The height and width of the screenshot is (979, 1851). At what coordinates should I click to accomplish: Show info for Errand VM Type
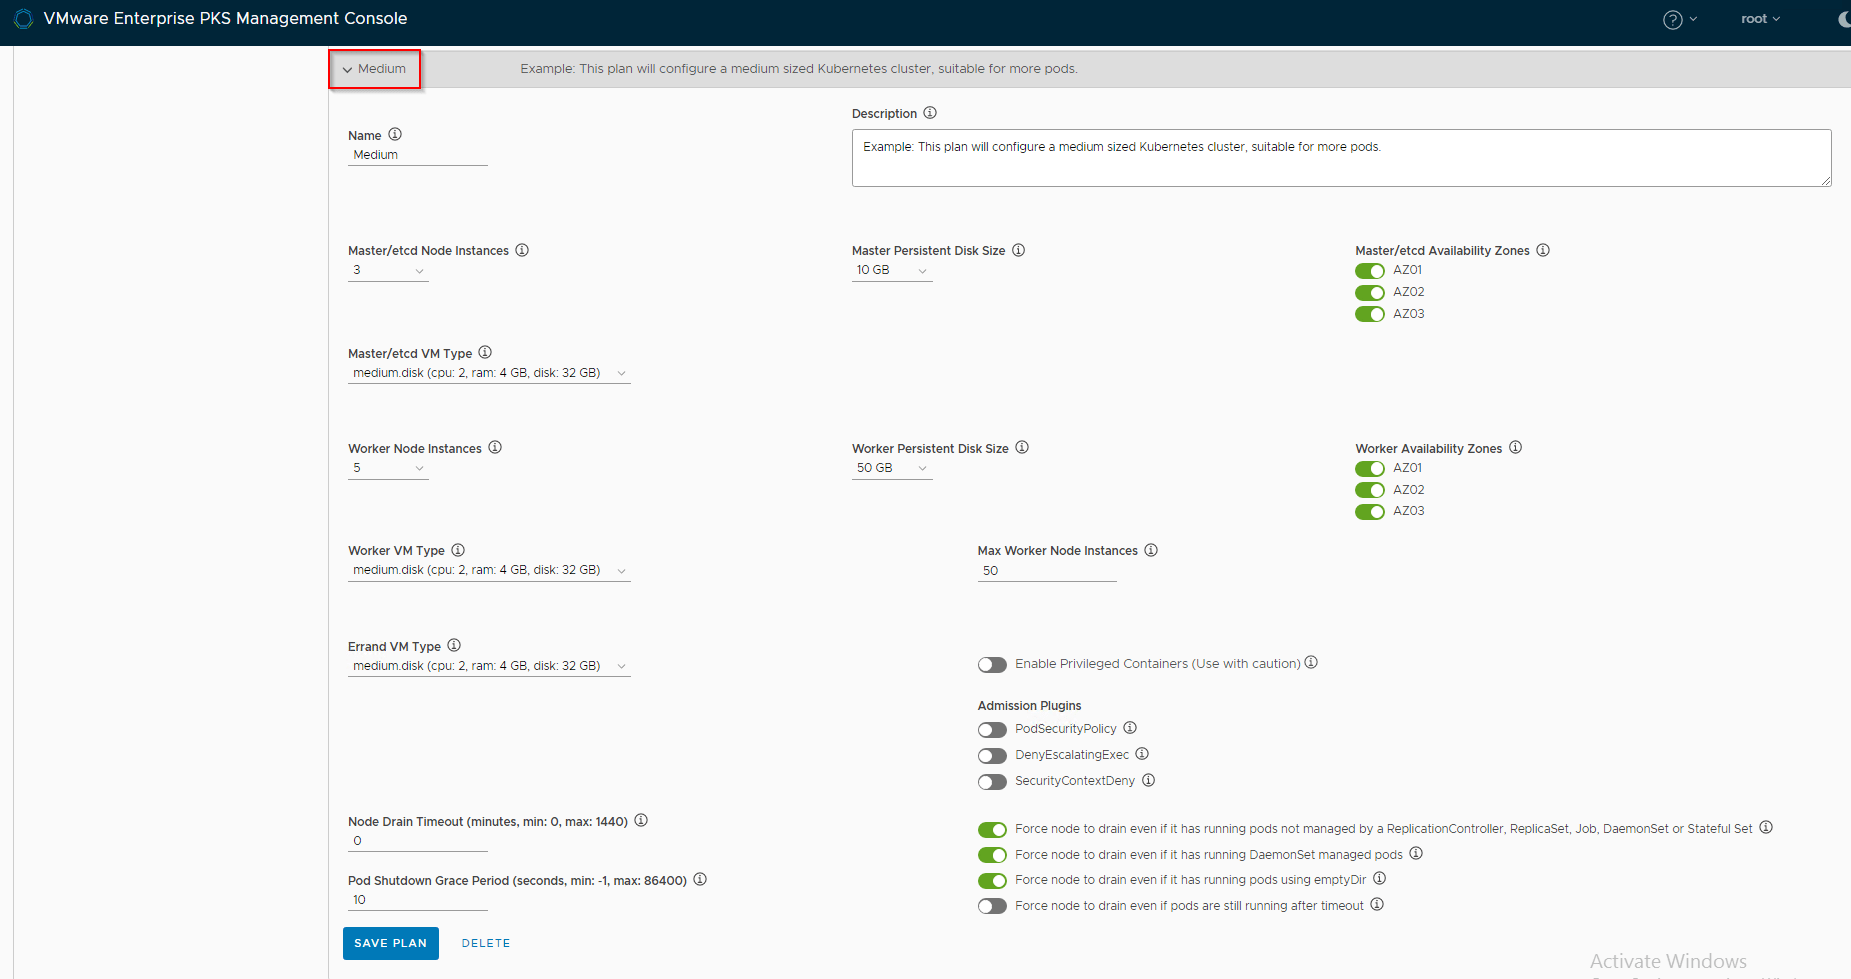click(454, 645)
